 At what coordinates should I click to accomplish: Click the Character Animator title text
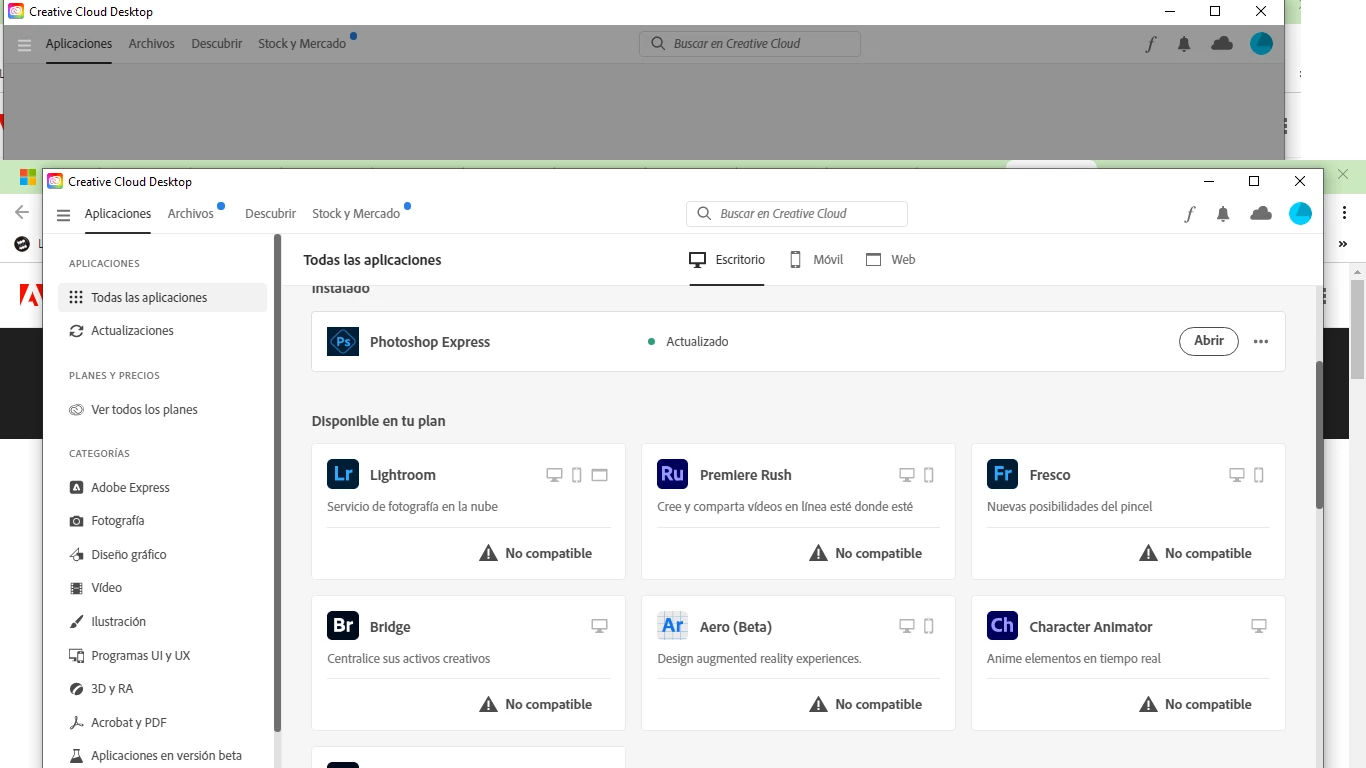pyautogui.click(x=1091, y=627)
